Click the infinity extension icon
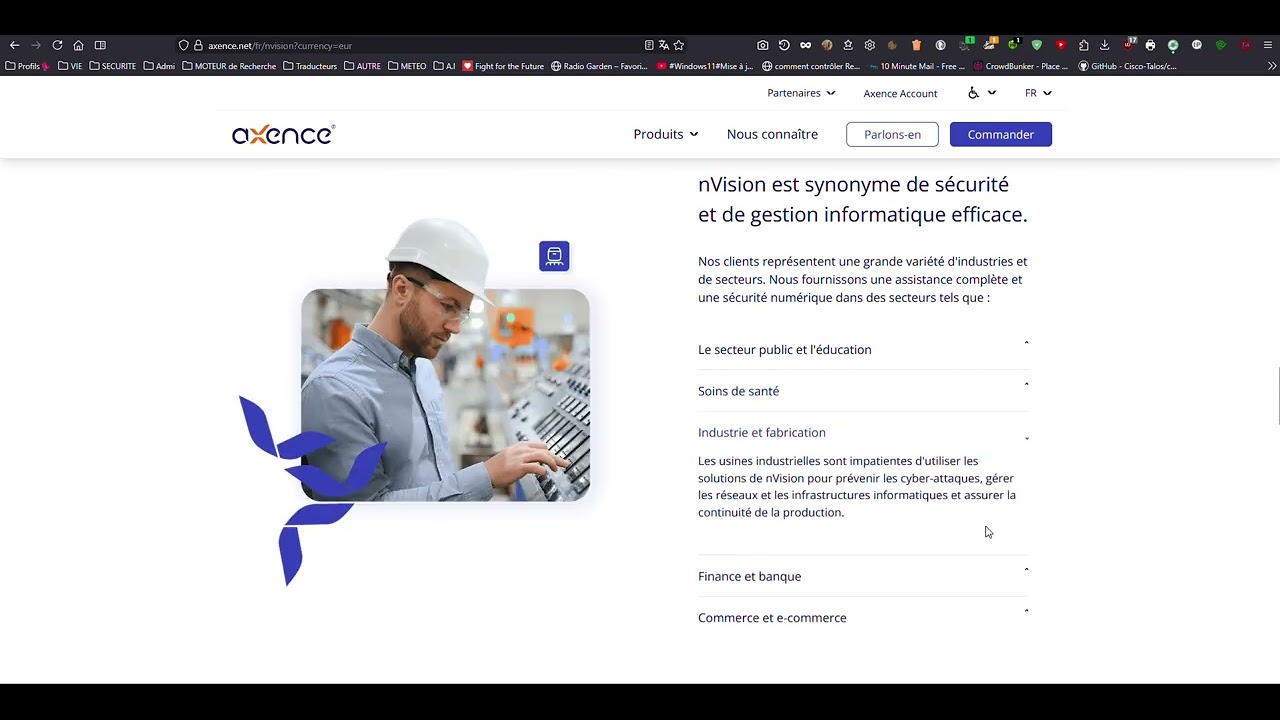This screenshot has height=720, width=1280. click(x=805, y=45)
